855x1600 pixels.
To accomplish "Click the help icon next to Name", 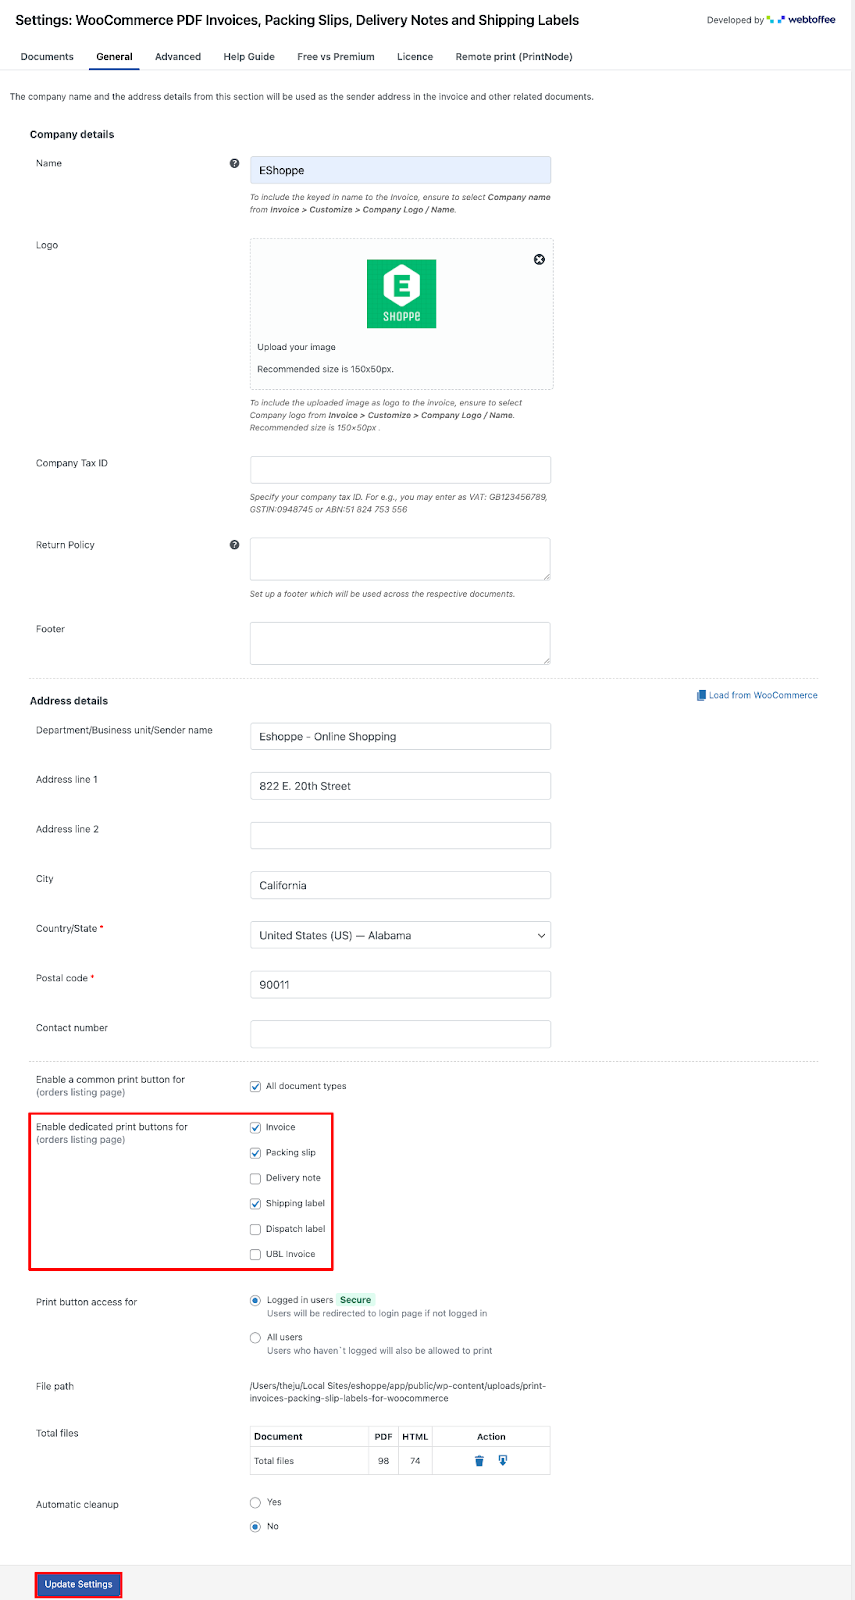I will pos(234,163).
